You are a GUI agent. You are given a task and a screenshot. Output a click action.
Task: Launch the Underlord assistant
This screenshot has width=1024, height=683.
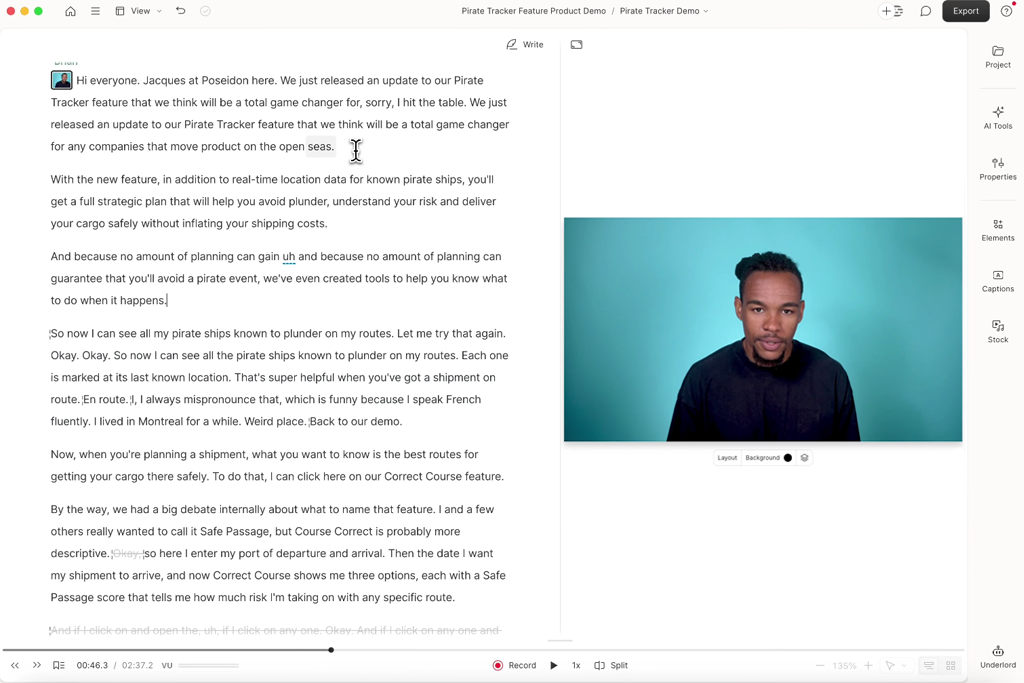click(998, 657)
